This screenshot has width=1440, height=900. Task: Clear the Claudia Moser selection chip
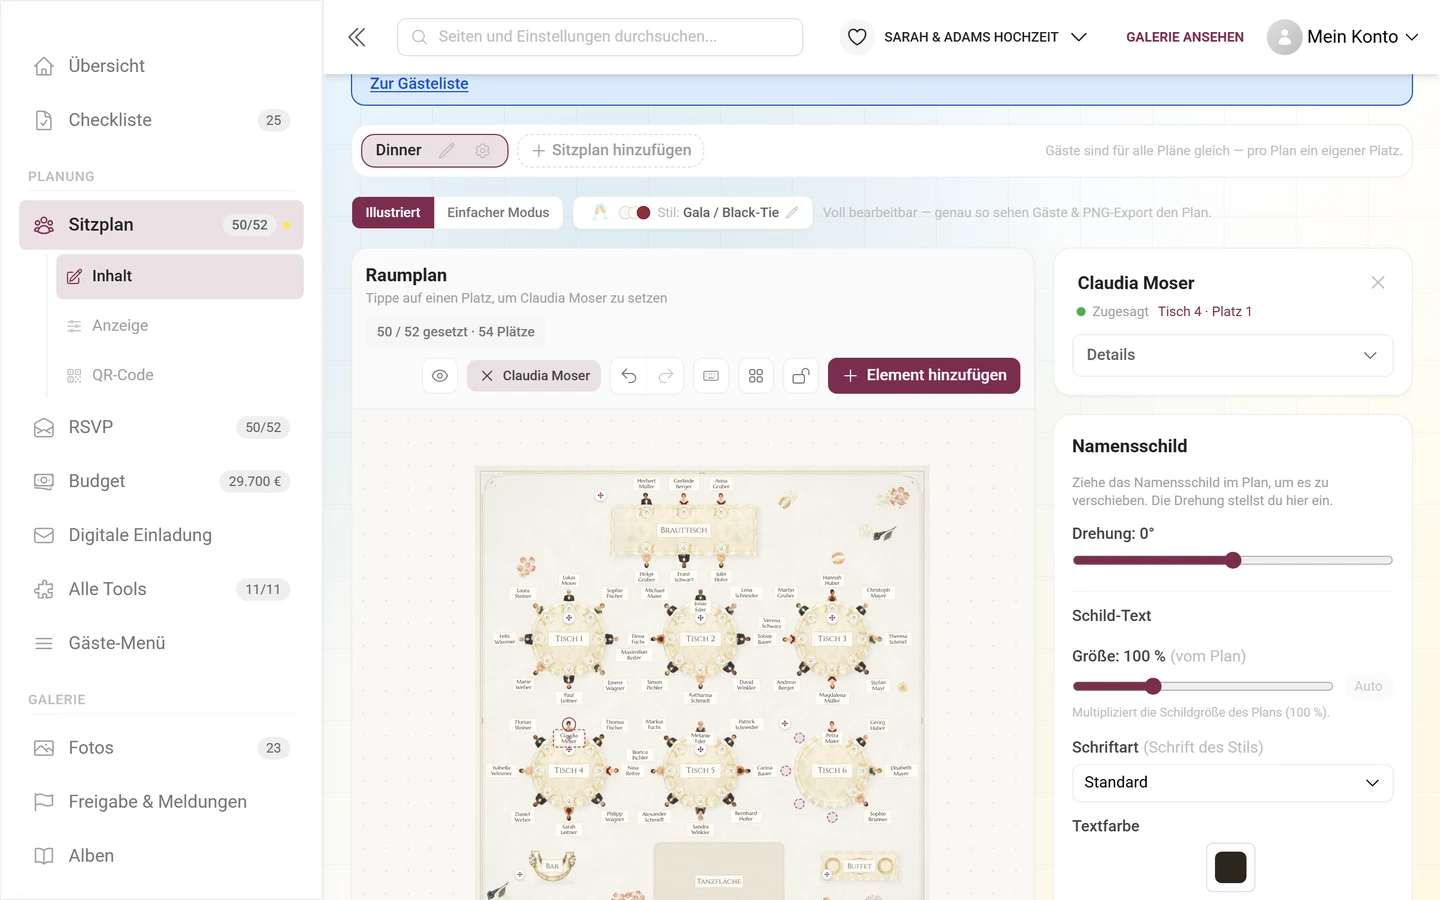[487, 376]
